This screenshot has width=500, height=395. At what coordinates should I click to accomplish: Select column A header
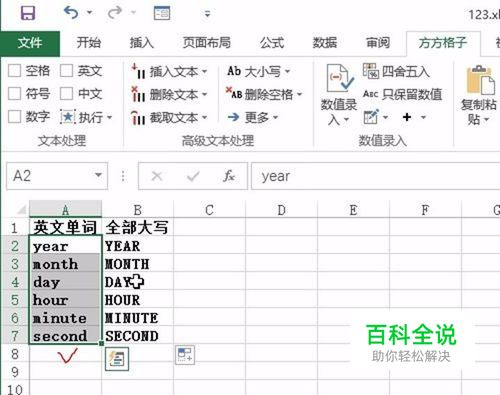point(65,210)
